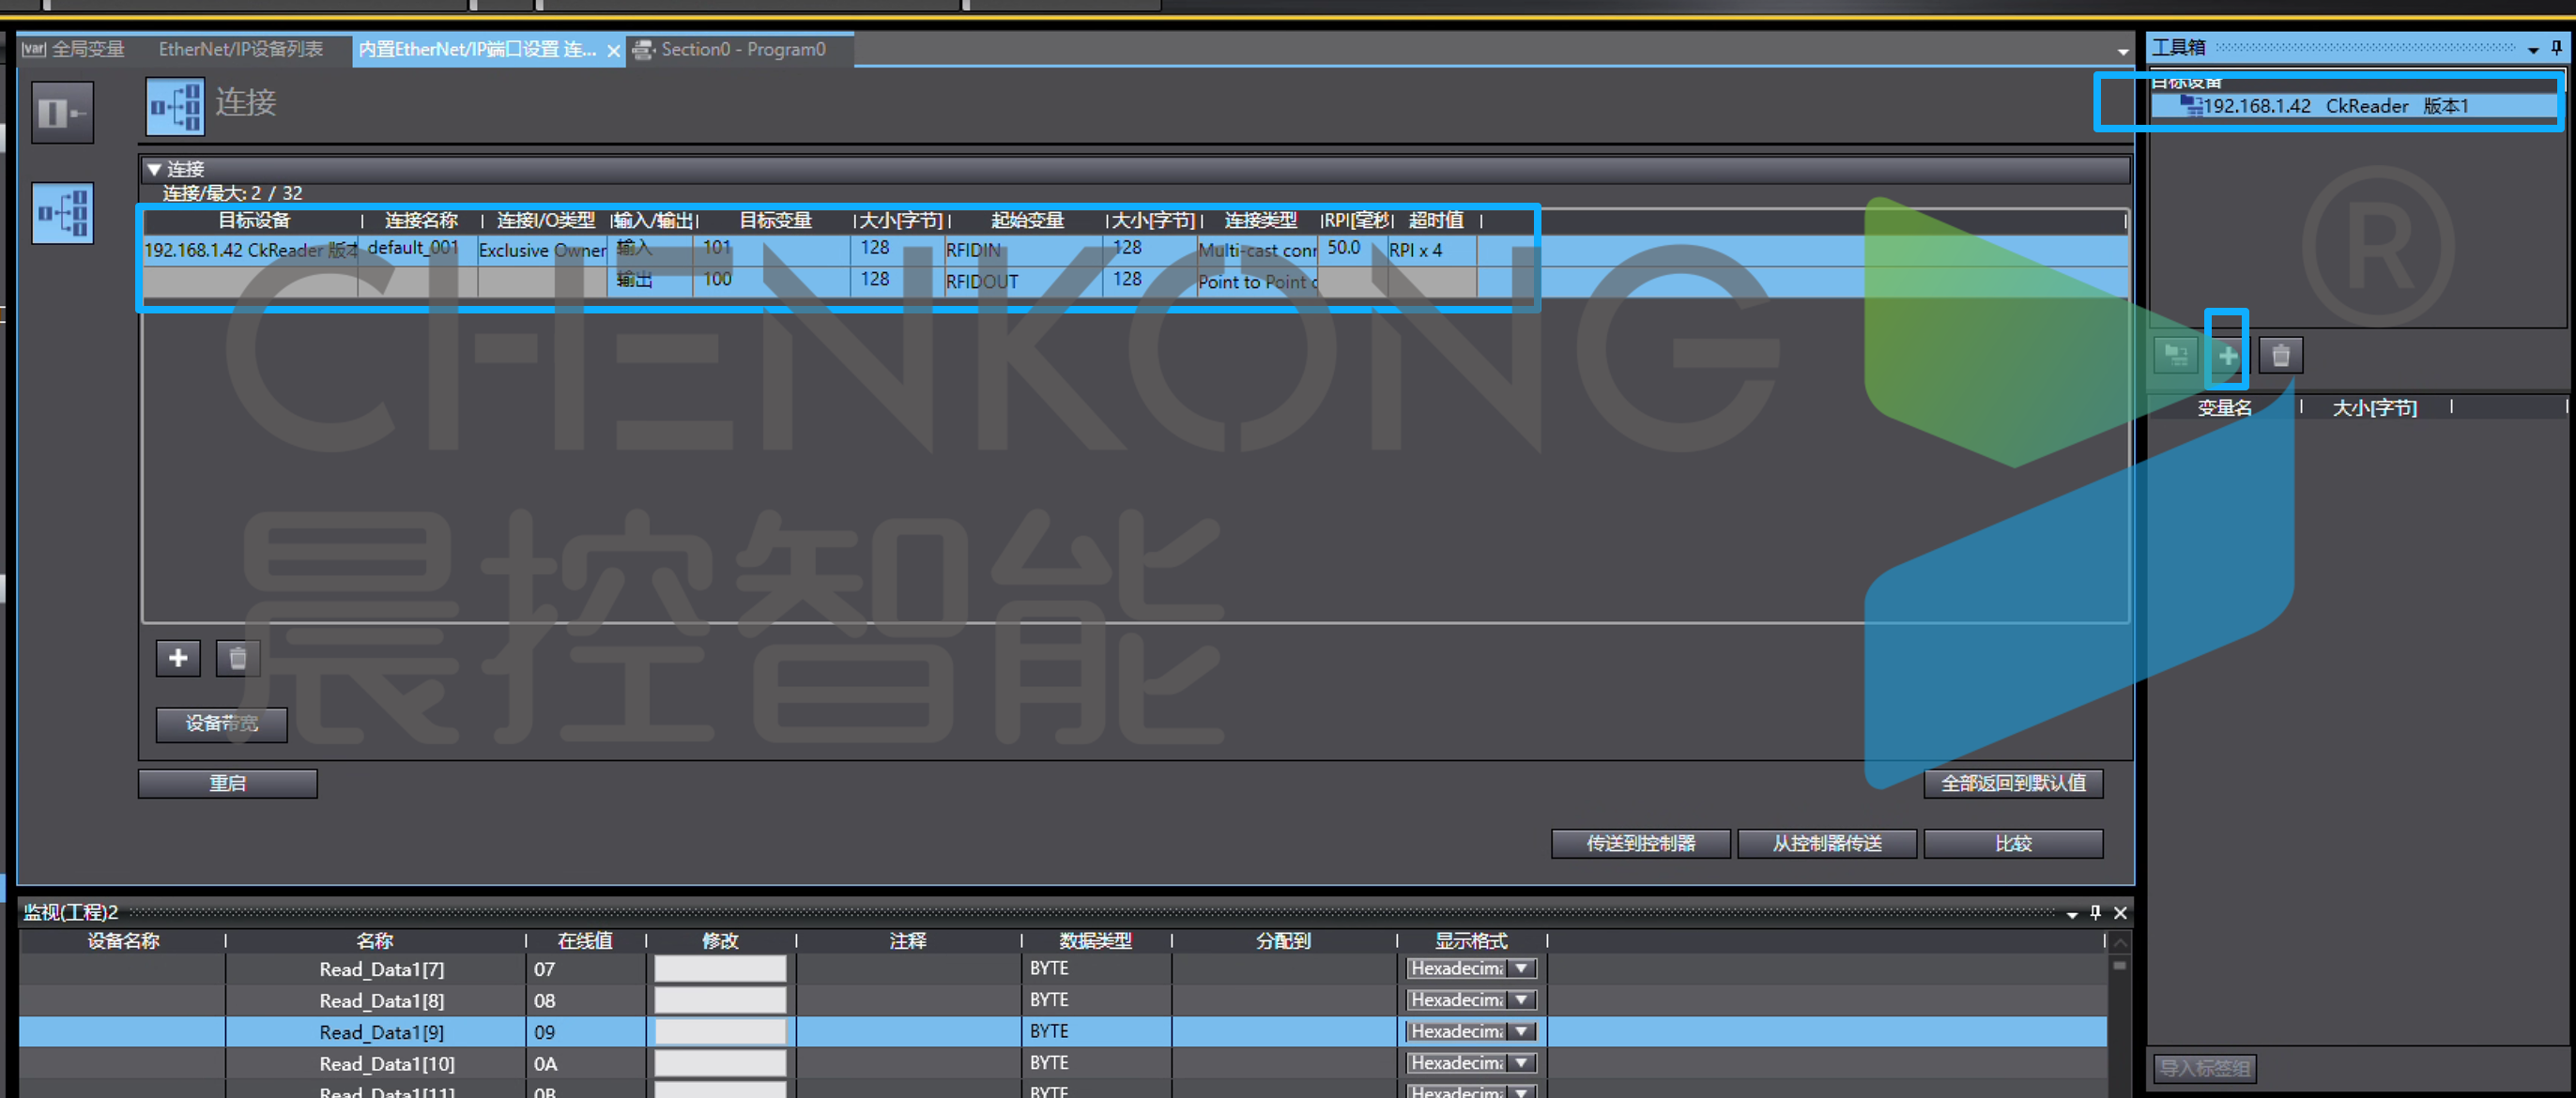Delete target device in toolbox

coord(2281,355)
